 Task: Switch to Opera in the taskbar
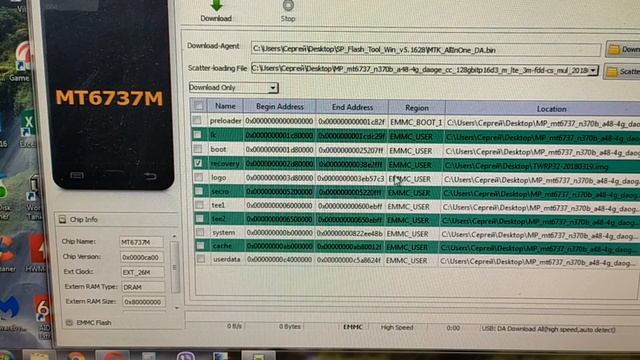pos(113,356)
